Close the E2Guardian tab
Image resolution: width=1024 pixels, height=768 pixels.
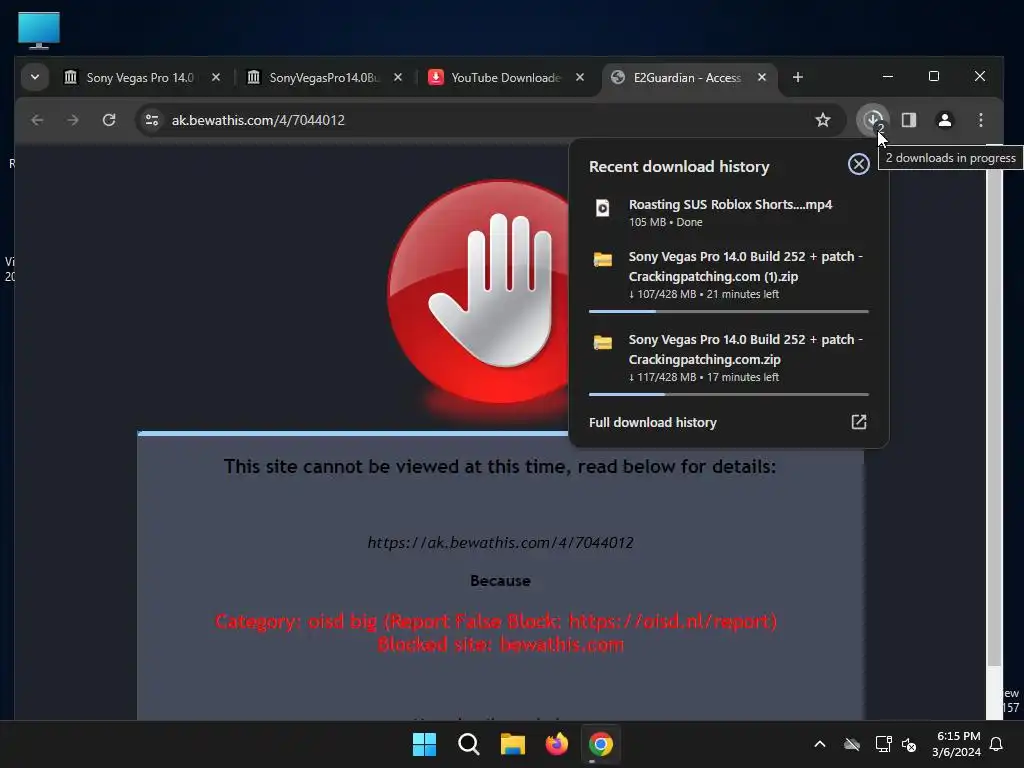pyautogui.click(x=761, y=77)
